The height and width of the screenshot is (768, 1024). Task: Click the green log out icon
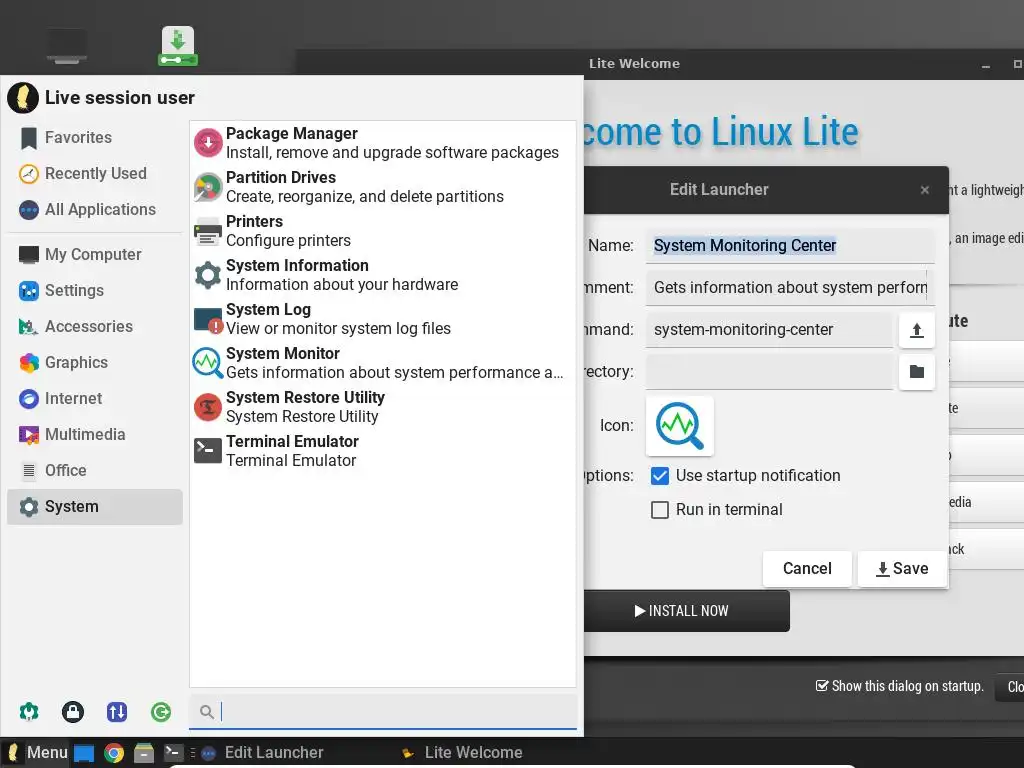[161, 712]
